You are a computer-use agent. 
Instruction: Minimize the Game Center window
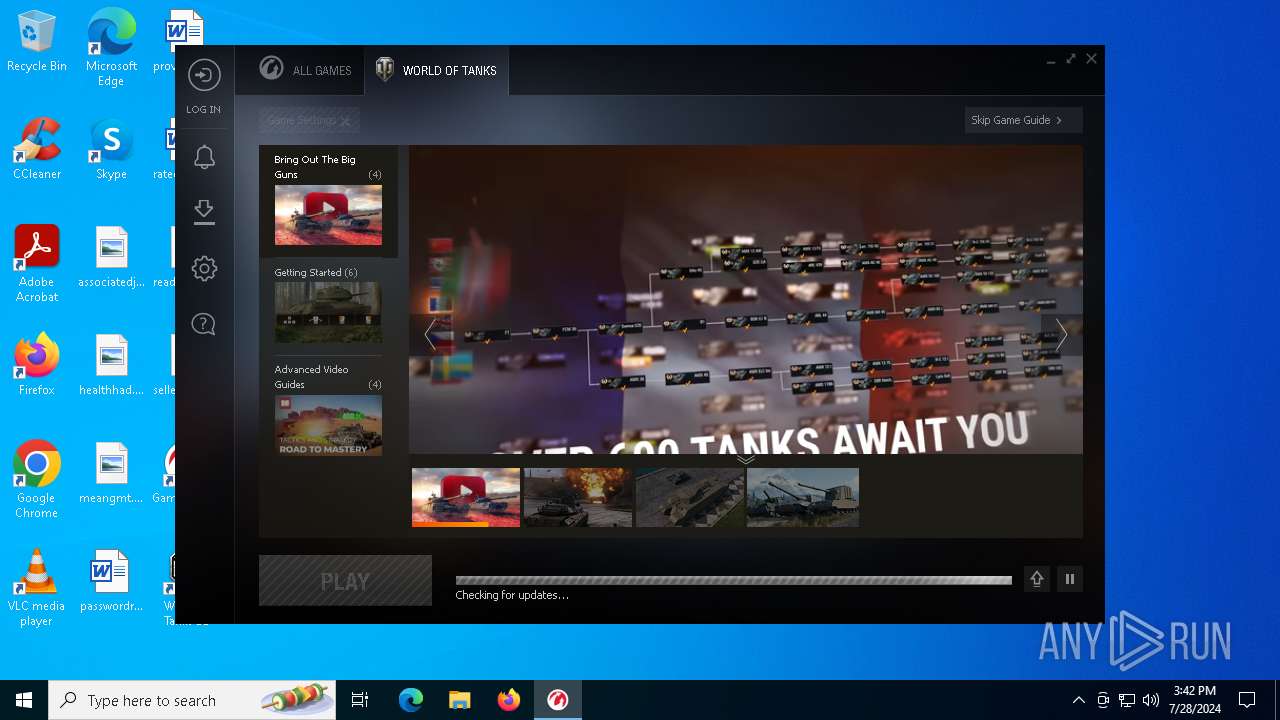point(1051,60)
